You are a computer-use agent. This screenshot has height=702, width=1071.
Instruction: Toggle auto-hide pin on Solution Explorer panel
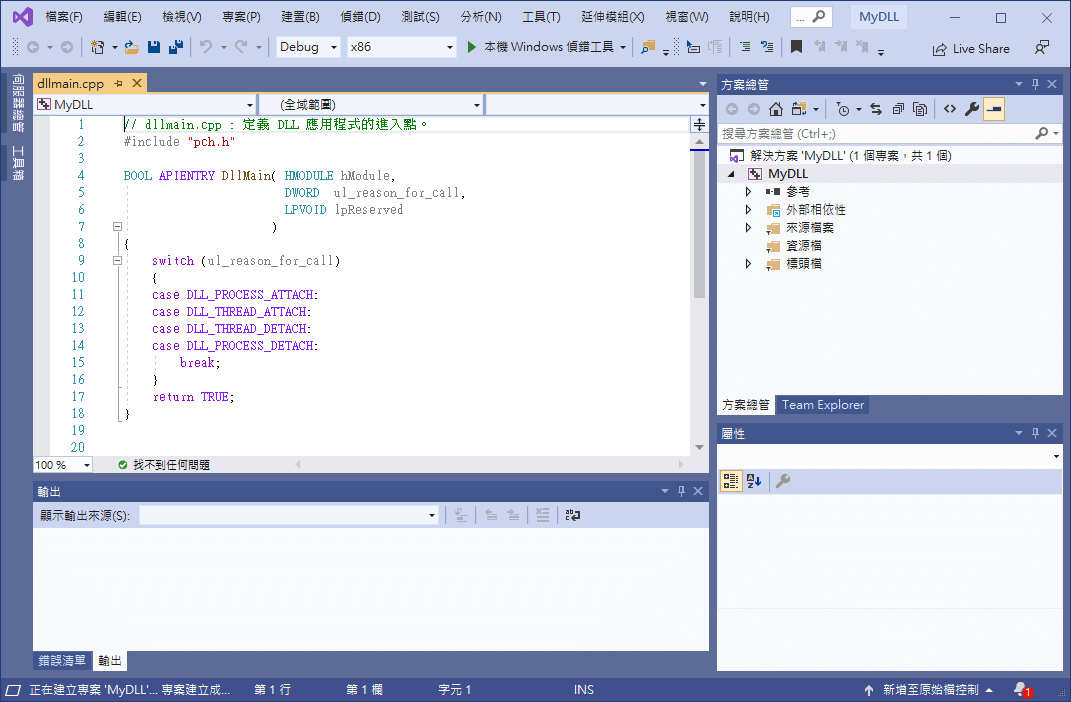coord(1035,84)
